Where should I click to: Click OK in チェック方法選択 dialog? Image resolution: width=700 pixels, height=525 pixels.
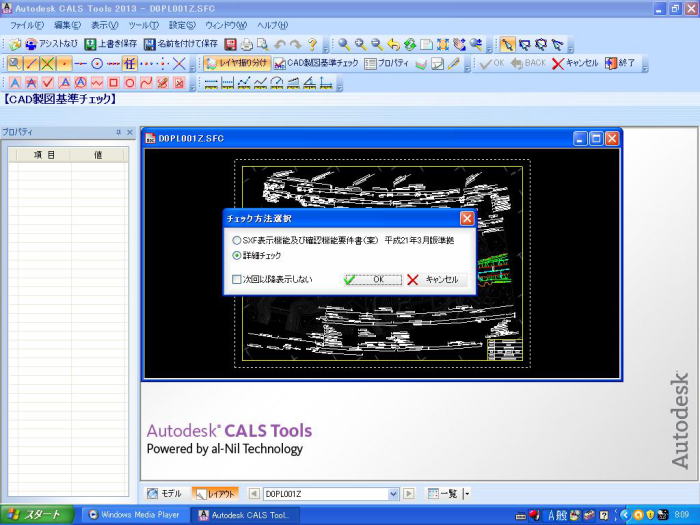373,279
